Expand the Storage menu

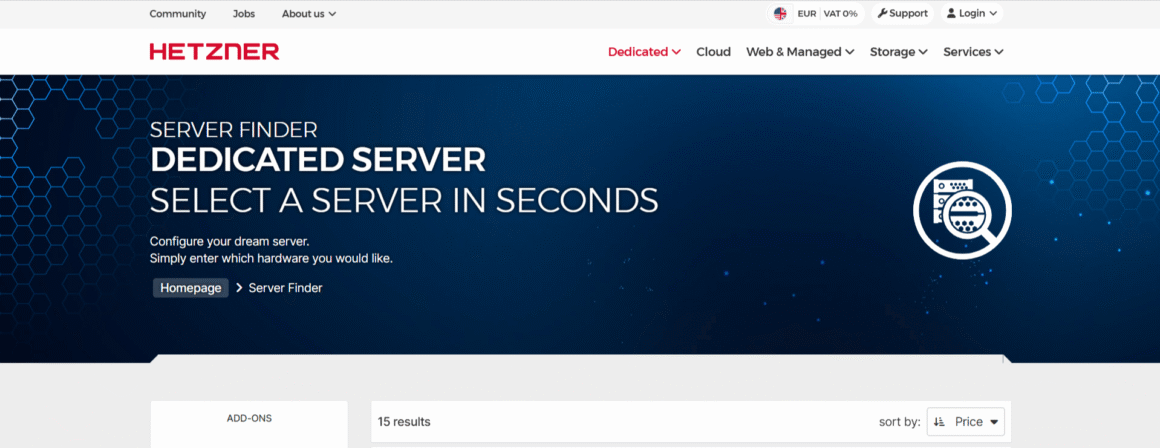(899, 52)
